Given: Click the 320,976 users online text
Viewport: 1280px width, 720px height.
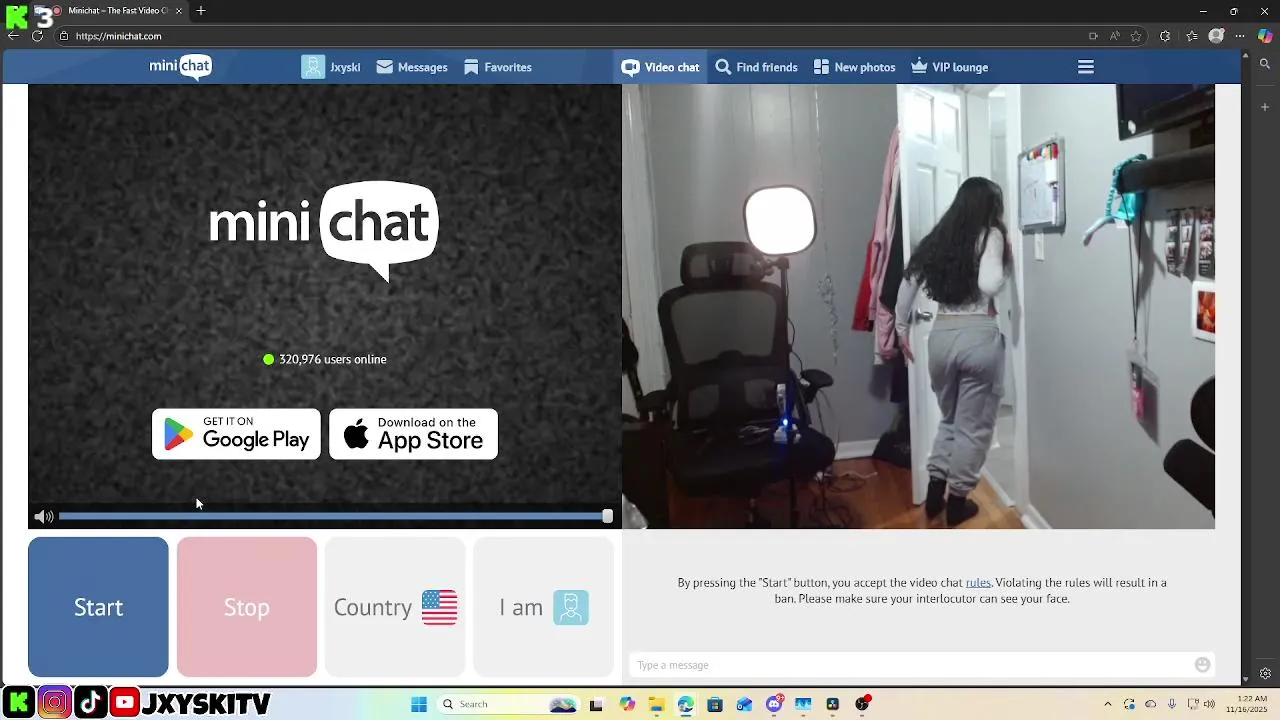Looking at the screenshot, I should click(x=332, y=359).
